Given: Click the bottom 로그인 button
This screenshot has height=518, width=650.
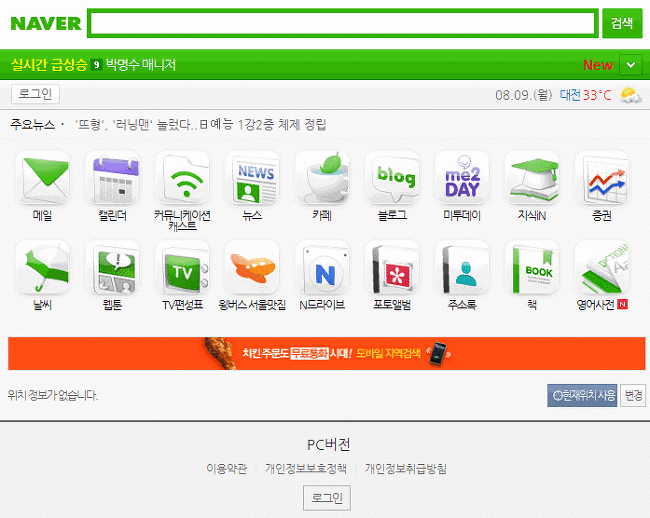Looking at the screenshot, I should [327, 498].
